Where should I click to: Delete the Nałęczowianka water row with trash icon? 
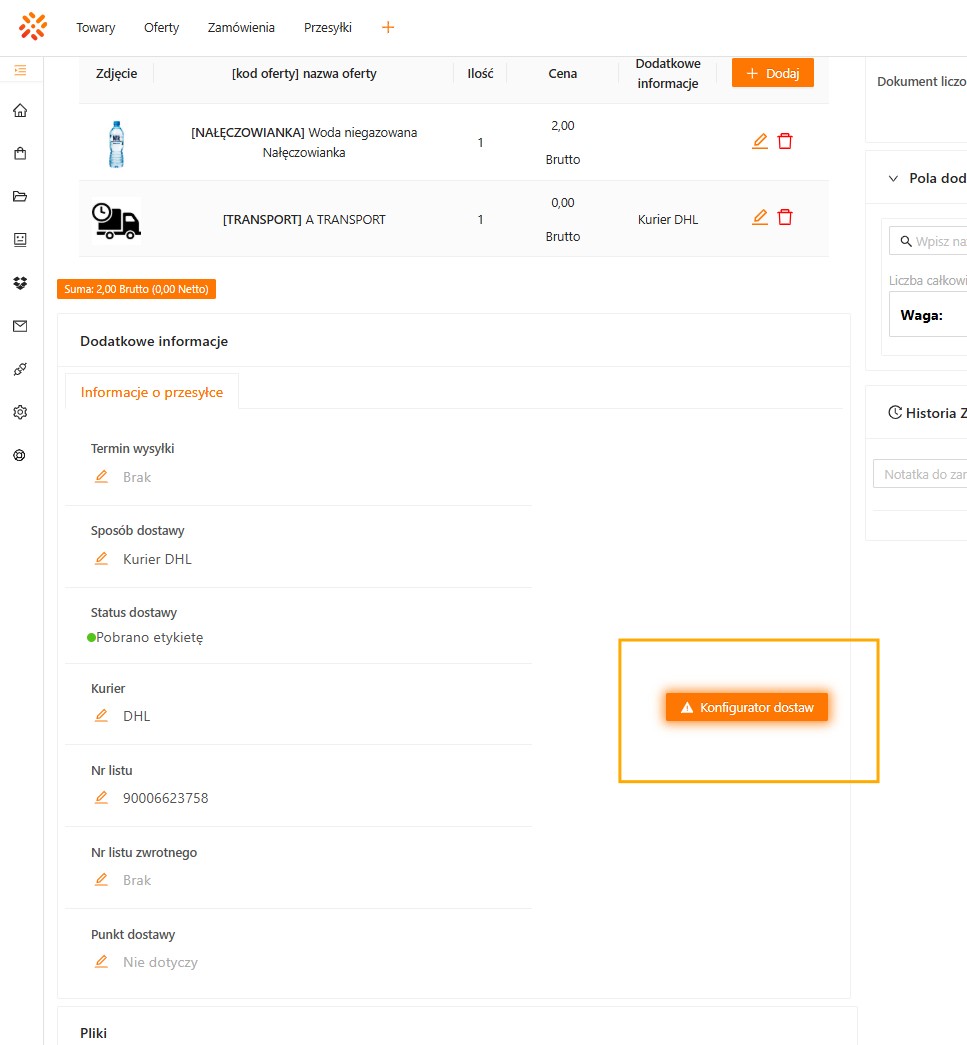pos(785,141)
